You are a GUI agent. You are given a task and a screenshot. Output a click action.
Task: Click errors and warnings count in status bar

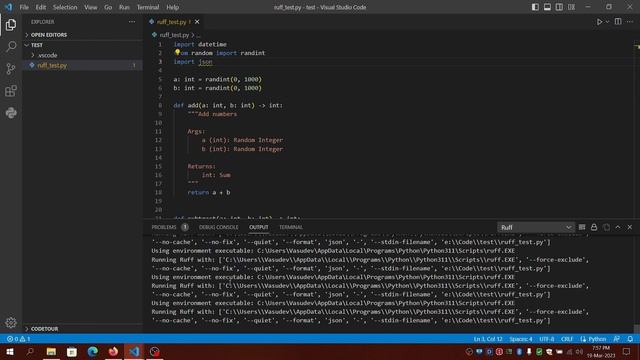click(x=18, y=339)
